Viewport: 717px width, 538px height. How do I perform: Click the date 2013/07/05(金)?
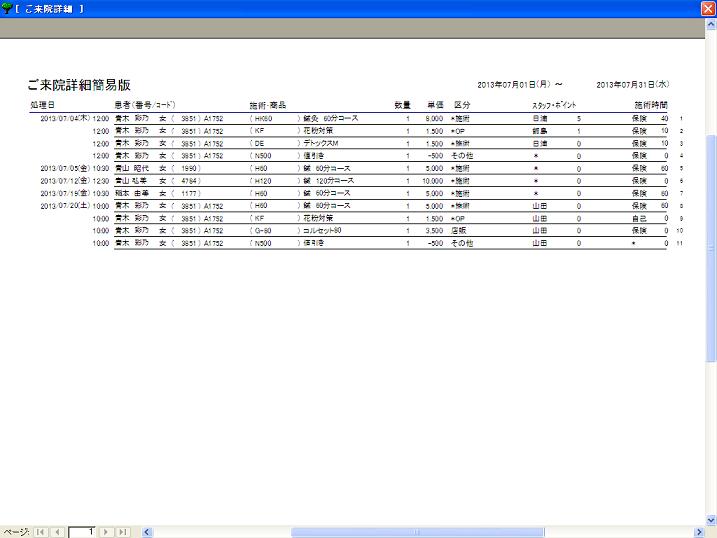[x=65, y=168]
